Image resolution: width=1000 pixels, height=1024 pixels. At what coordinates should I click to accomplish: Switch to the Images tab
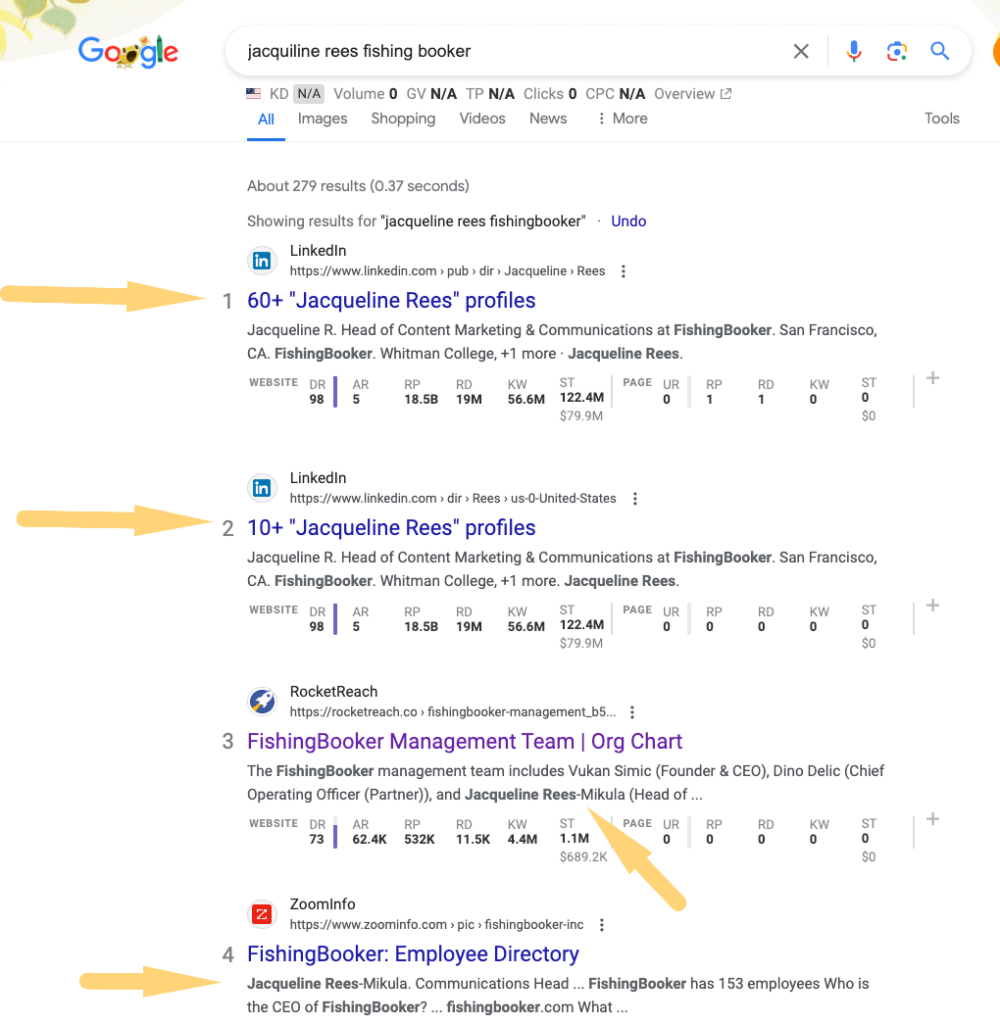[322, 118]
